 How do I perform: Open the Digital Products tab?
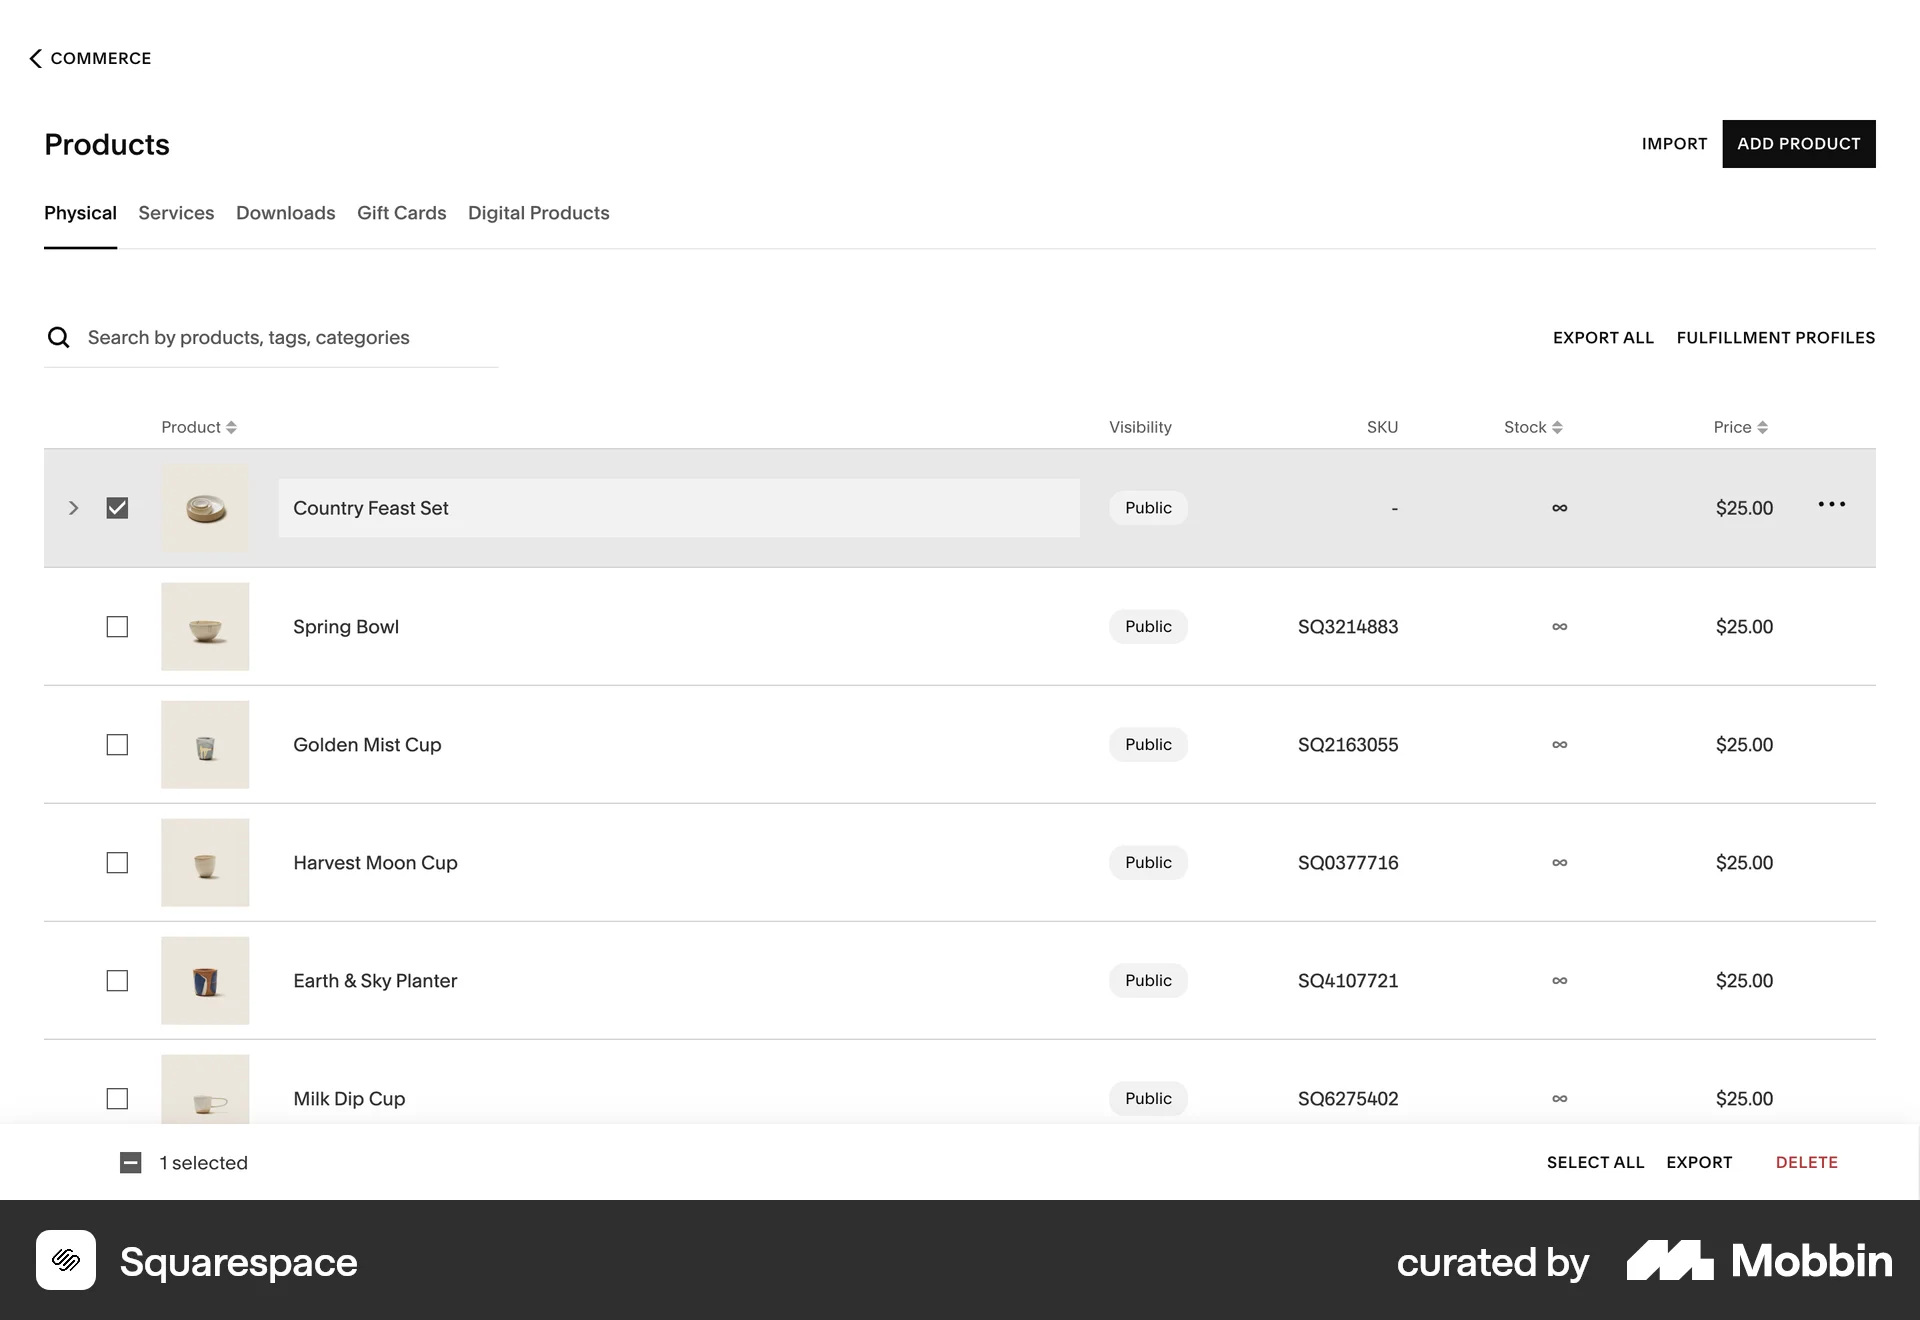click(x=538, y=213)
